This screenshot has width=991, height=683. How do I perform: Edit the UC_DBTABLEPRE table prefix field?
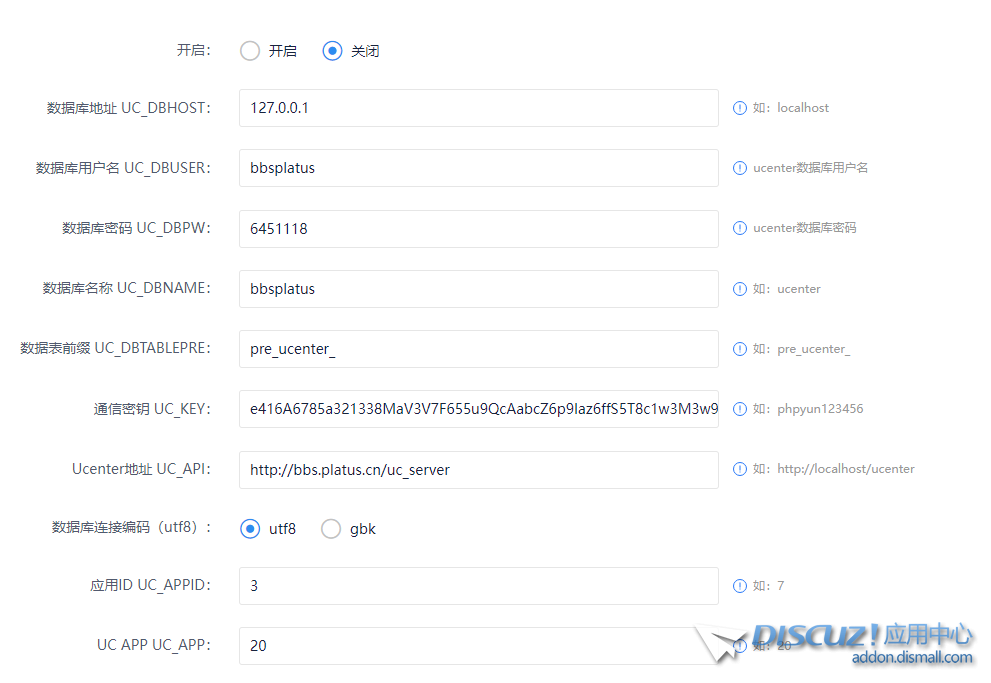tap(478, 349)
